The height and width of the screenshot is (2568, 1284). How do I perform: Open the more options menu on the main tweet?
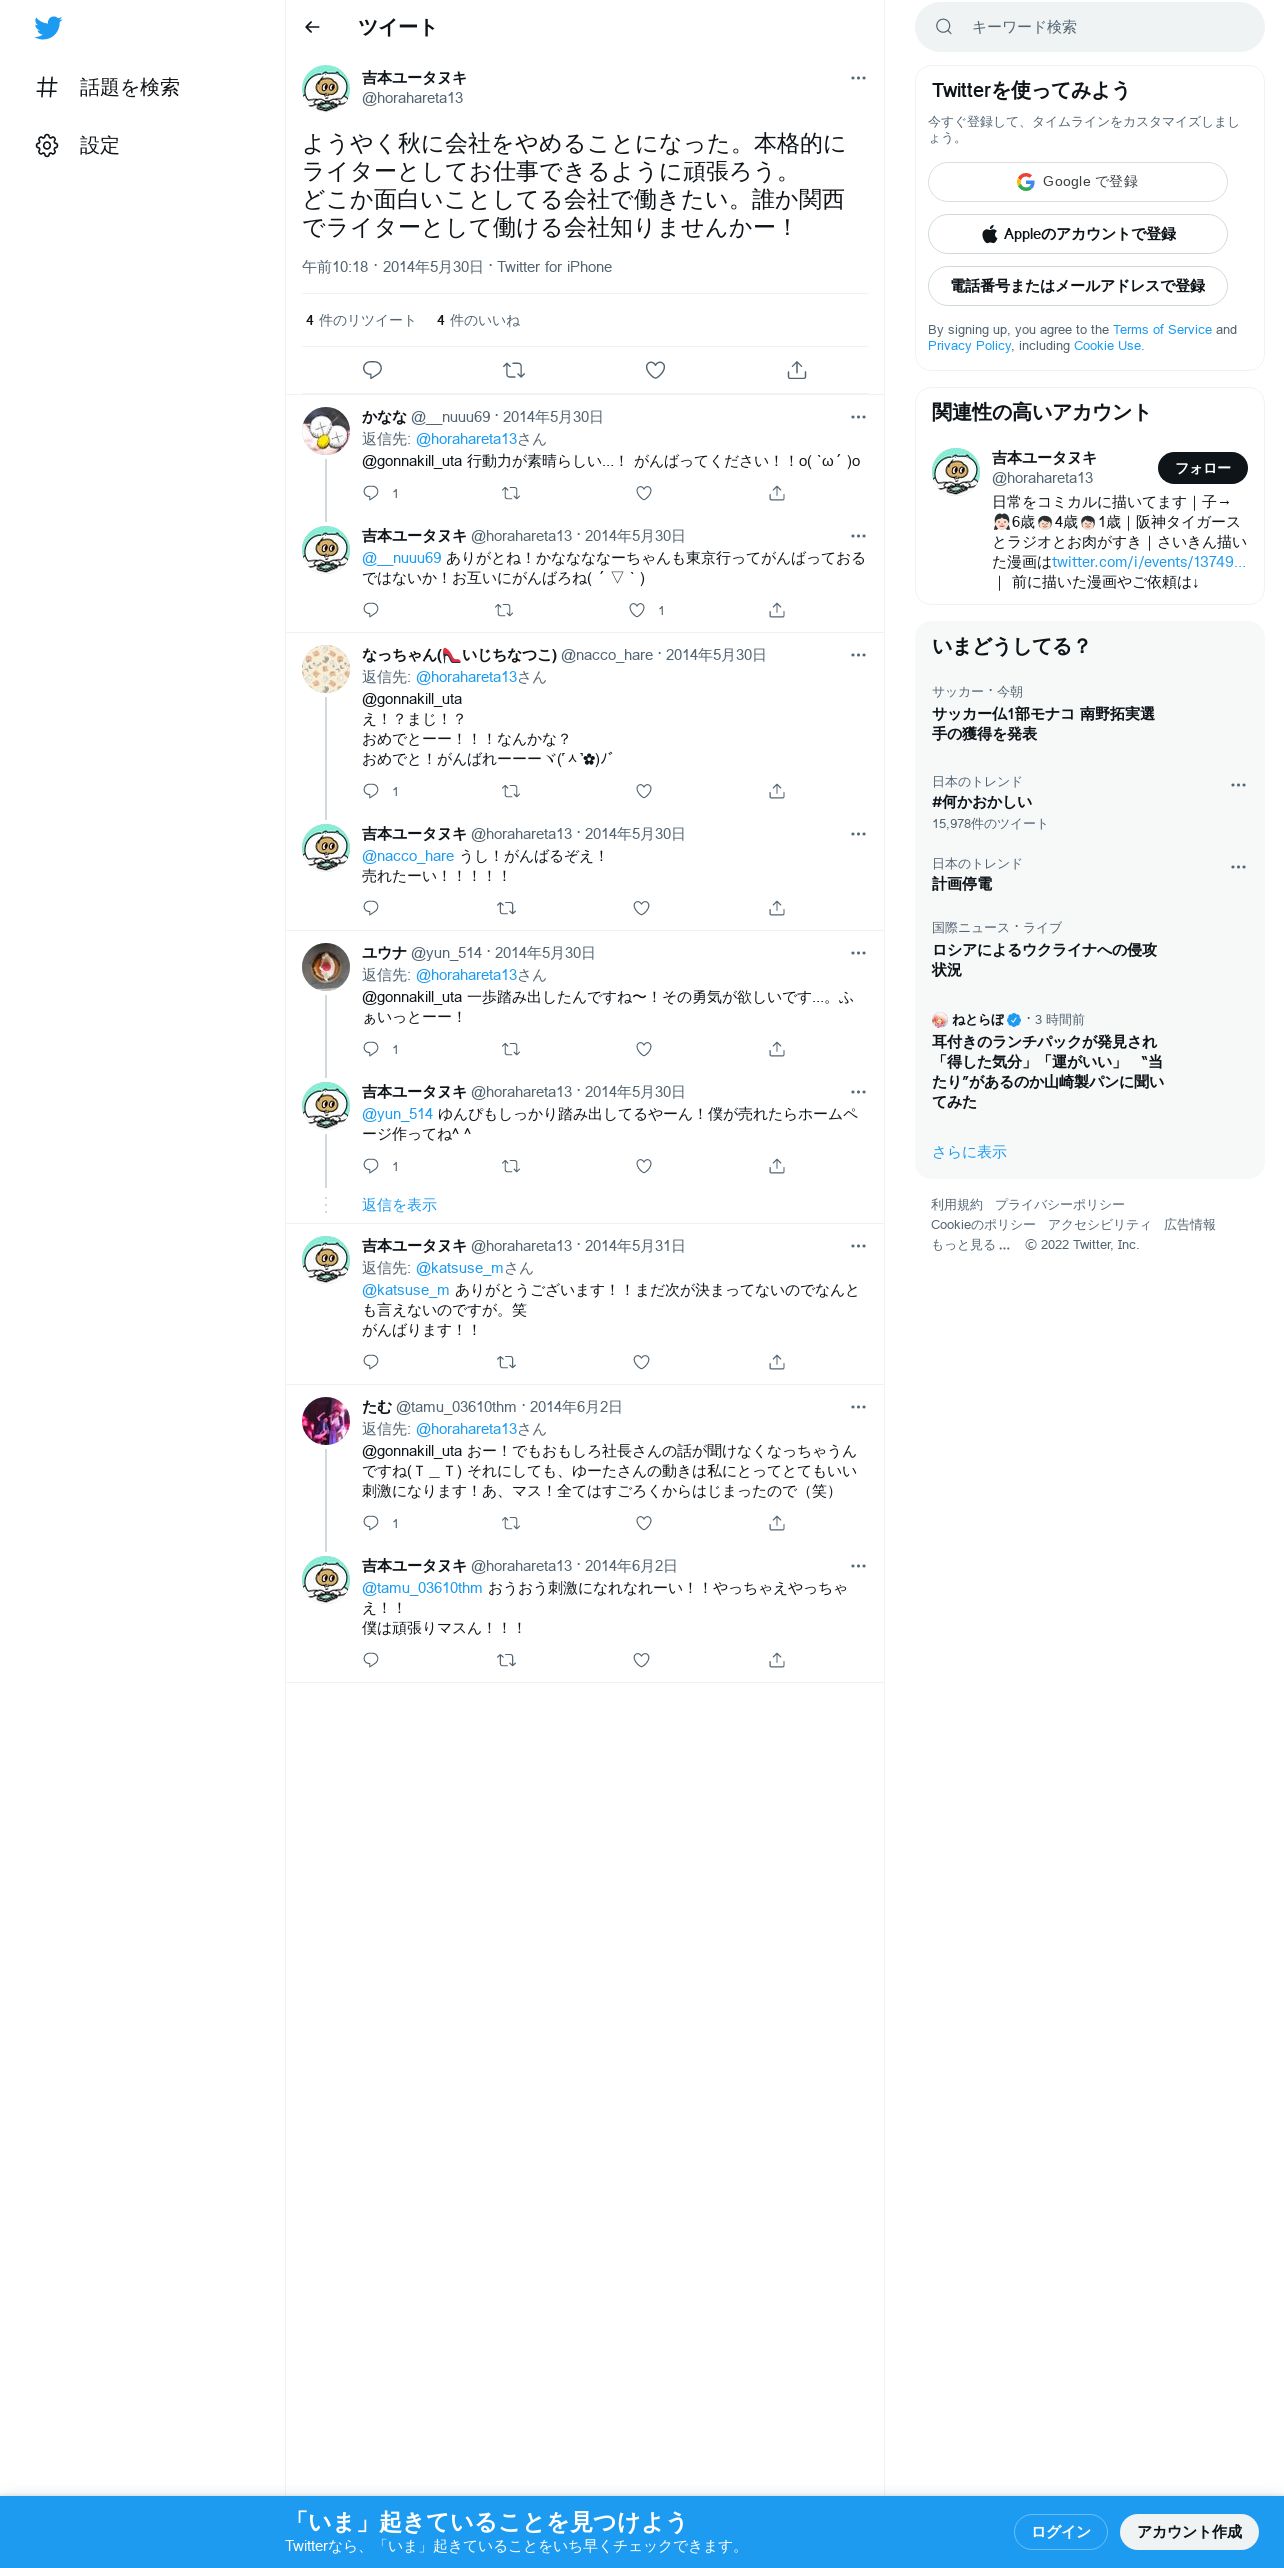[x=858, y=78]
